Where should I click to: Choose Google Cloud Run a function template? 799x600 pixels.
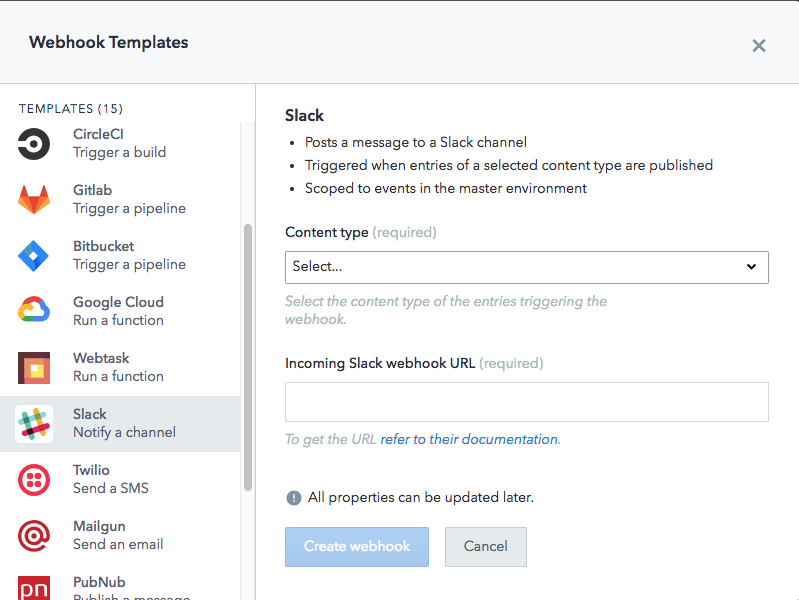[129, 311]
